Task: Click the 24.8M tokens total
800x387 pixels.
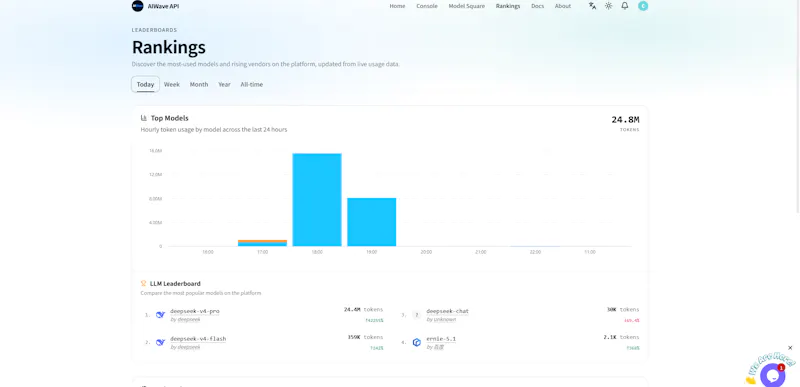Action: (625, 120)
